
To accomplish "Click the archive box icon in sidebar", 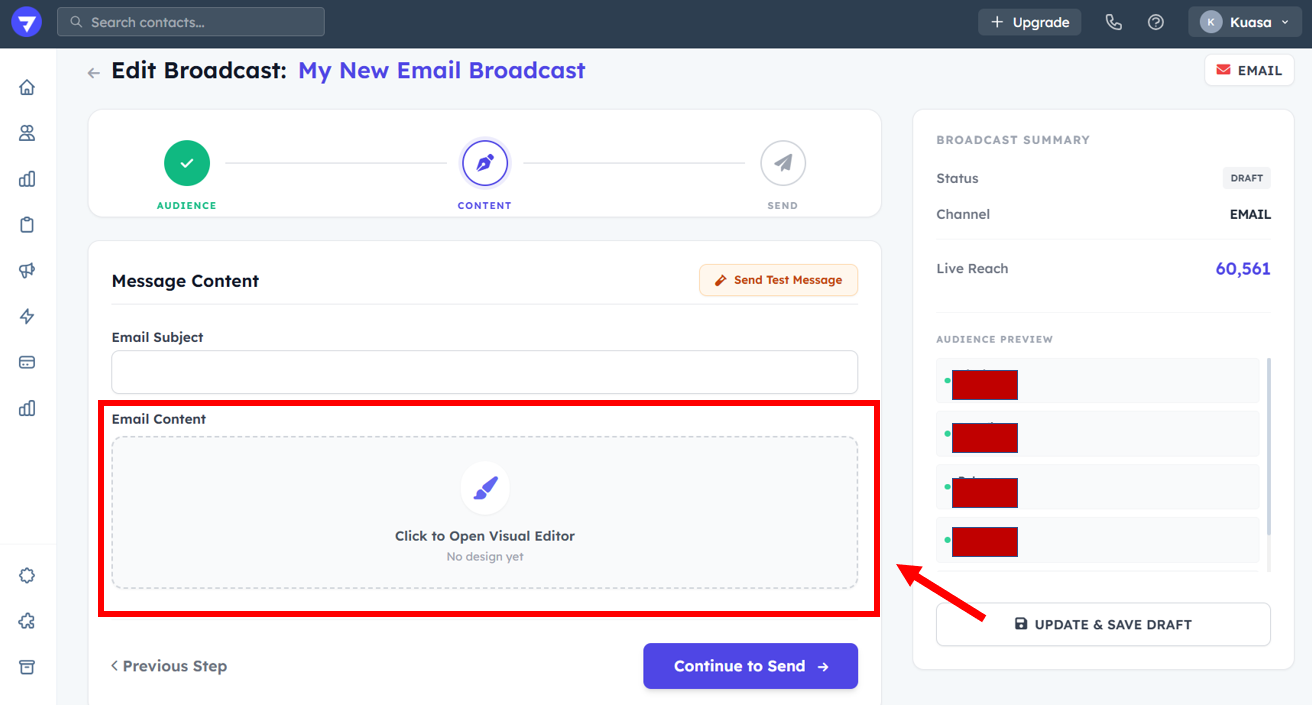I will (27, 667).
